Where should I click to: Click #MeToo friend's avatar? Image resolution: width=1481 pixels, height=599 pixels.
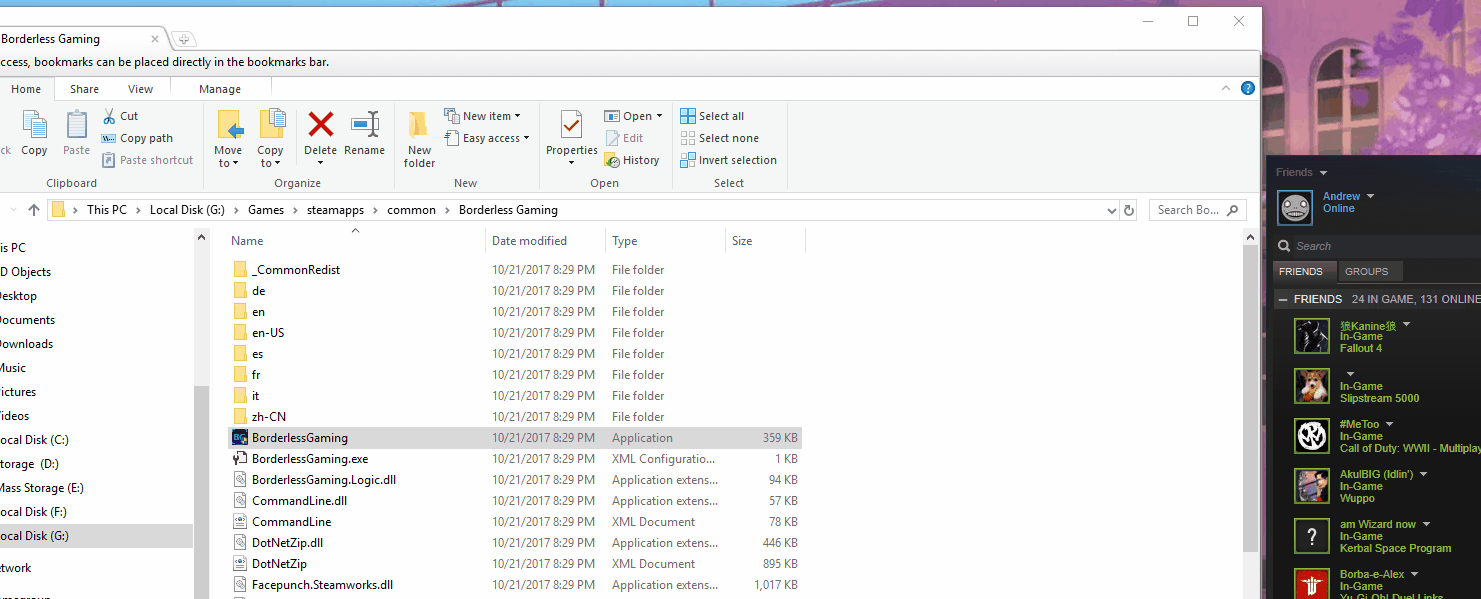pyautogui.click(x=1312, y=436)
